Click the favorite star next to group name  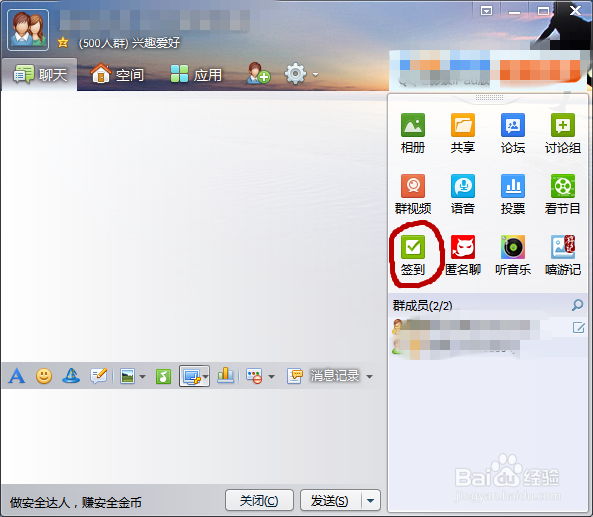63,42
